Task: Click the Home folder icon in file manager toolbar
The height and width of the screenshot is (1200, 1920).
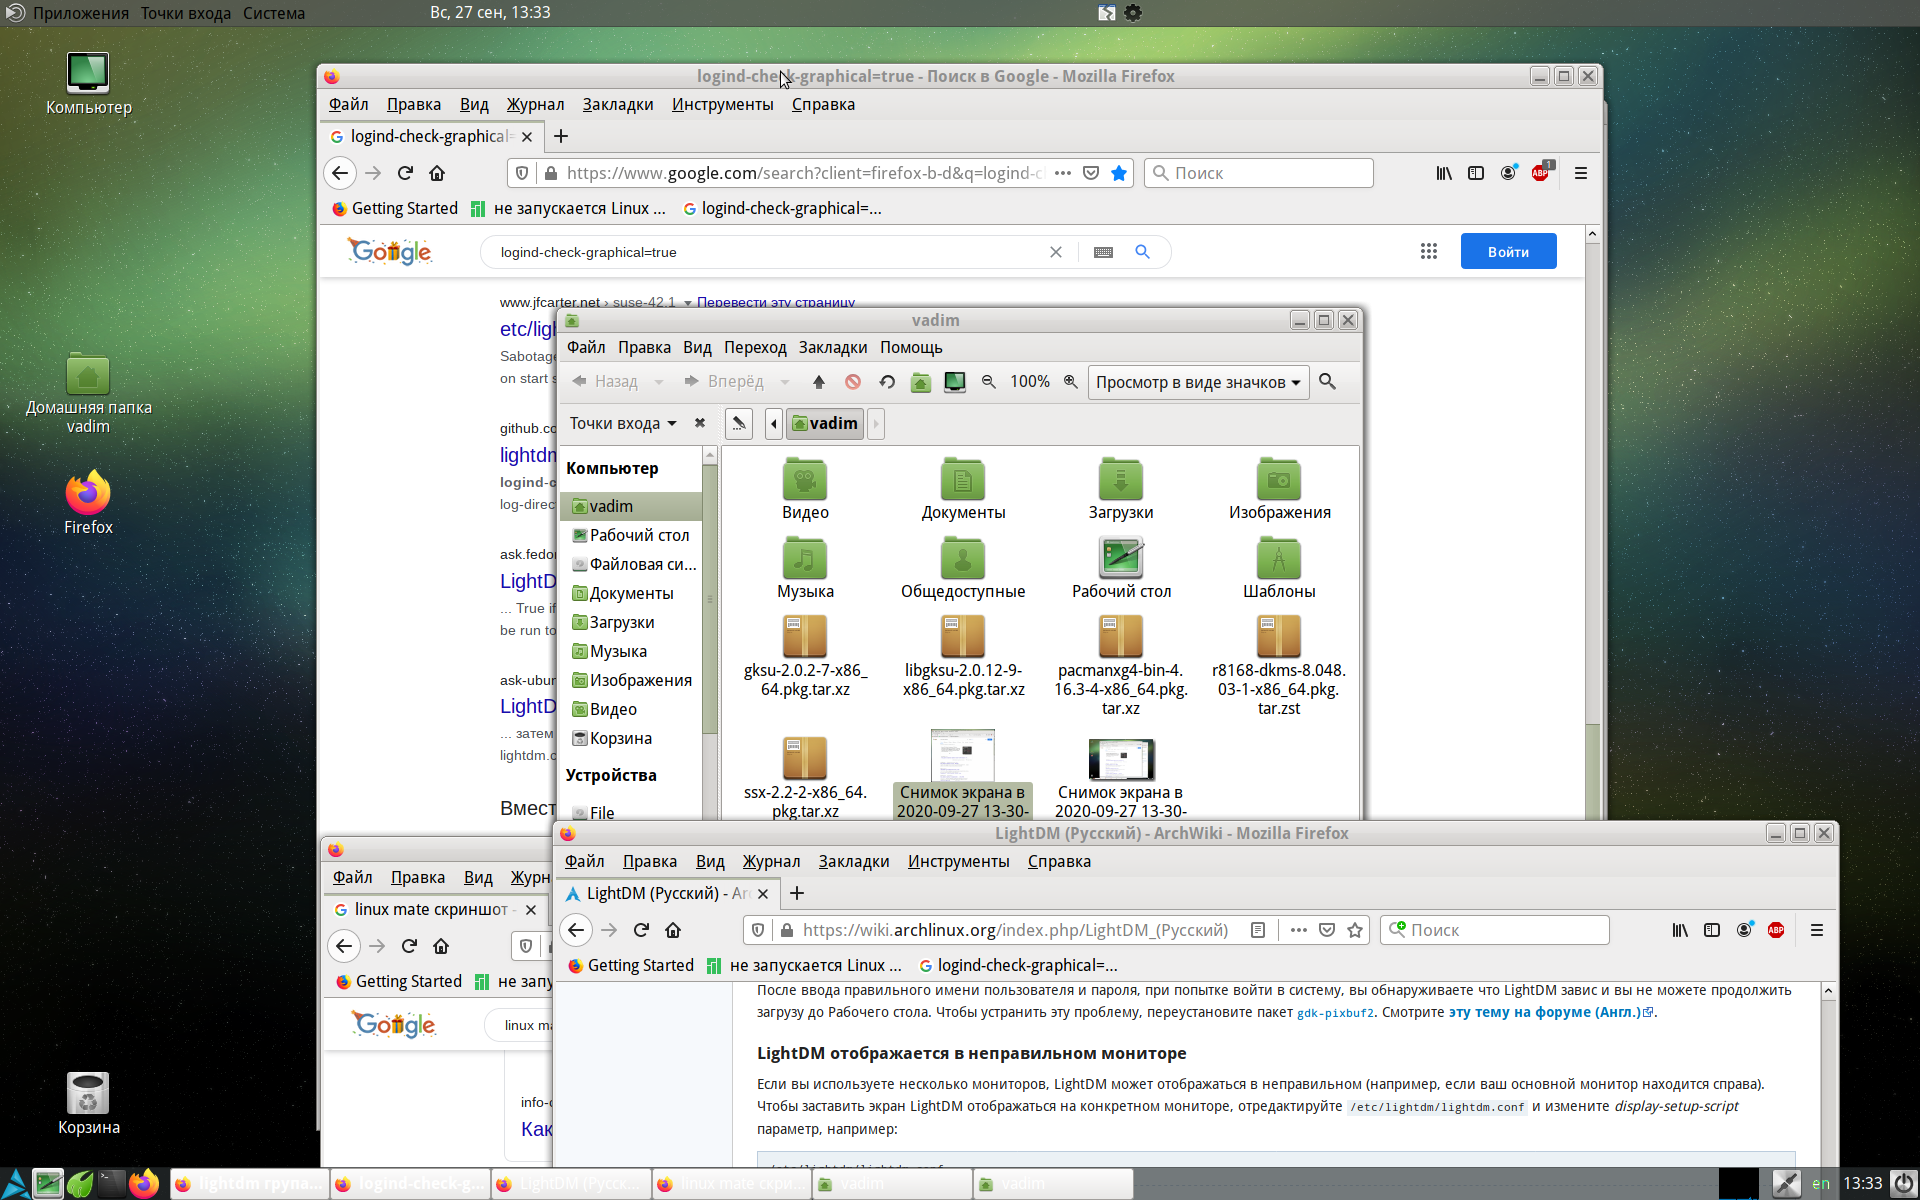Action: click(x=921, y=382)
